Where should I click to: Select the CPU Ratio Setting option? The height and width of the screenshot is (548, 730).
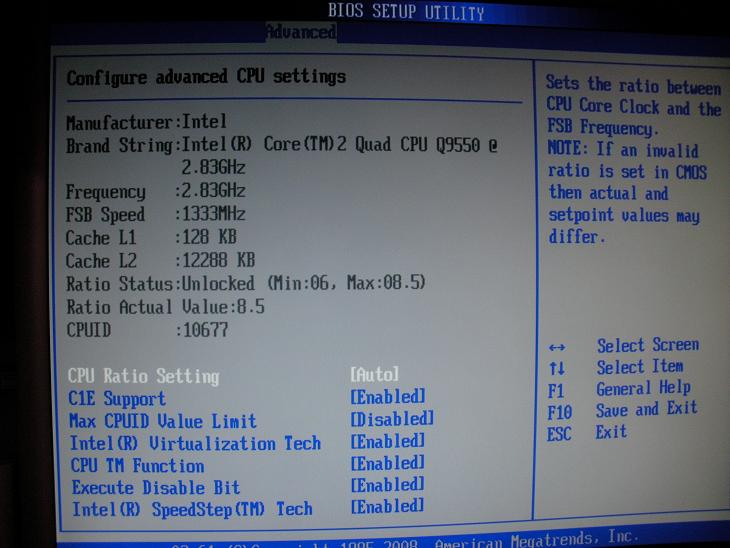point(144,376)
